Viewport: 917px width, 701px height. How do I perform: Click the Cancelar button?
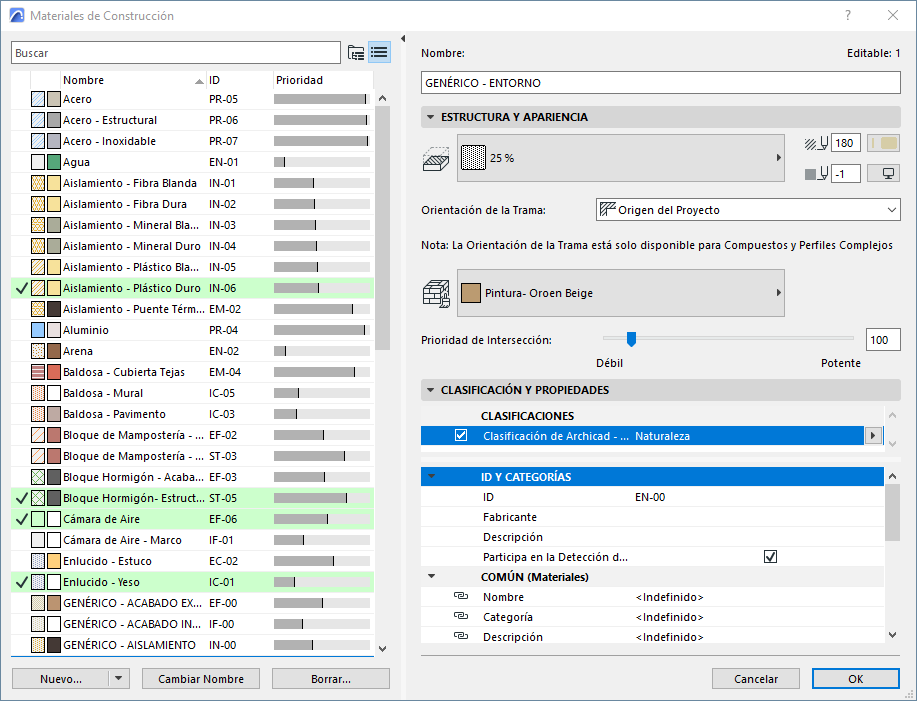pos(756,679)
